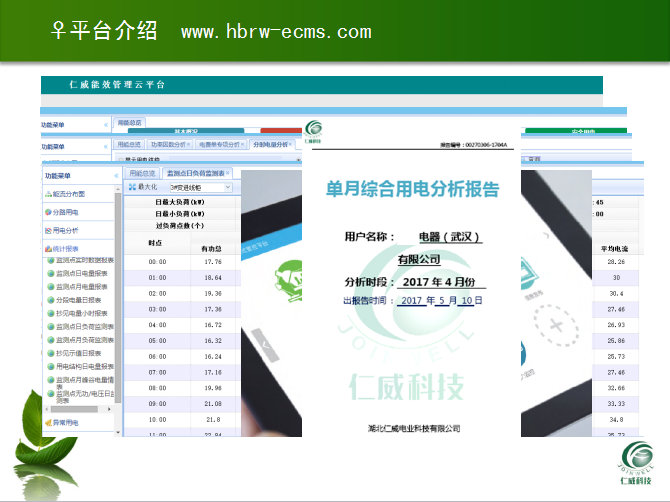This screenshot has width=670, height=502.
Task: Expand the 用电分析 accordion section
Action: click(x=79, y=230)
